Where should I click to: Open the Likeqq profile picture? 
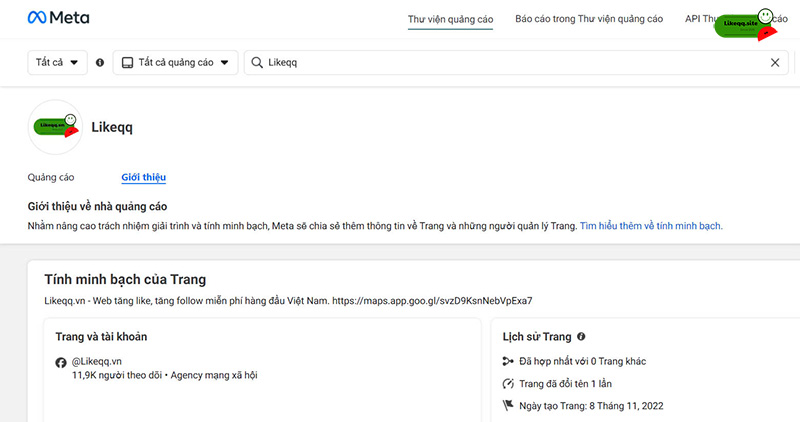[55, 127]
